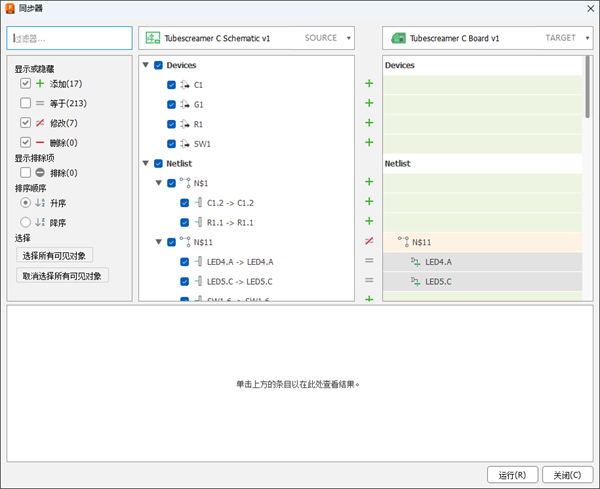
Task: Click the target panel vertical scrollbar
Action: tap(587, 87)
